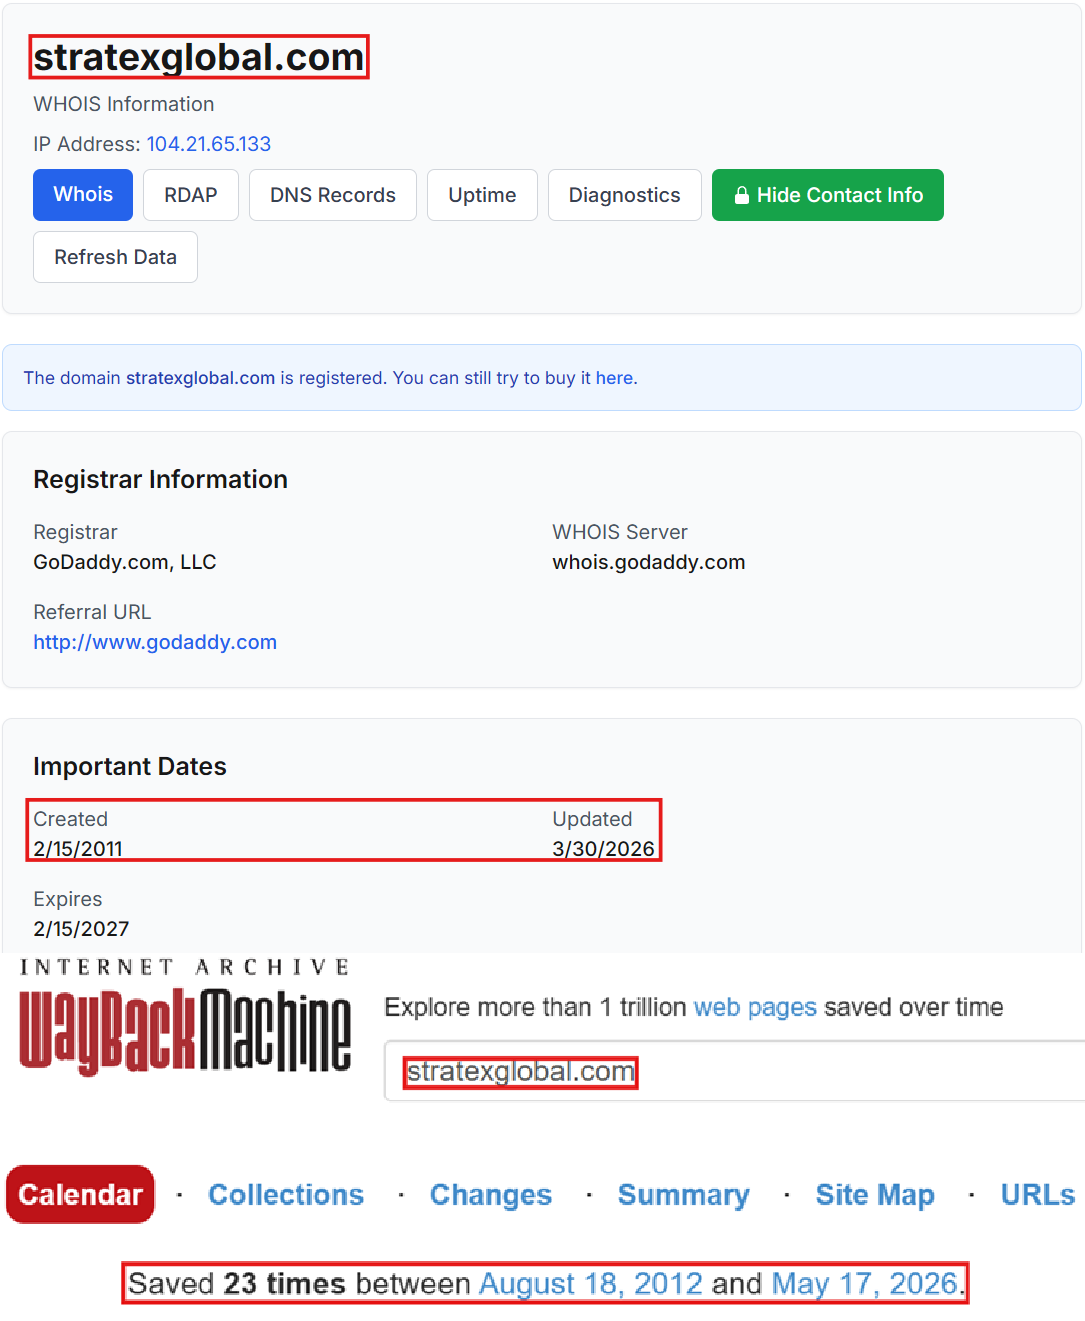Image resolution: width=1085 pixels, height=1321 pixels.
Task: Follow the 'here' link to buy the domain
Action: [x=614, y=378]
